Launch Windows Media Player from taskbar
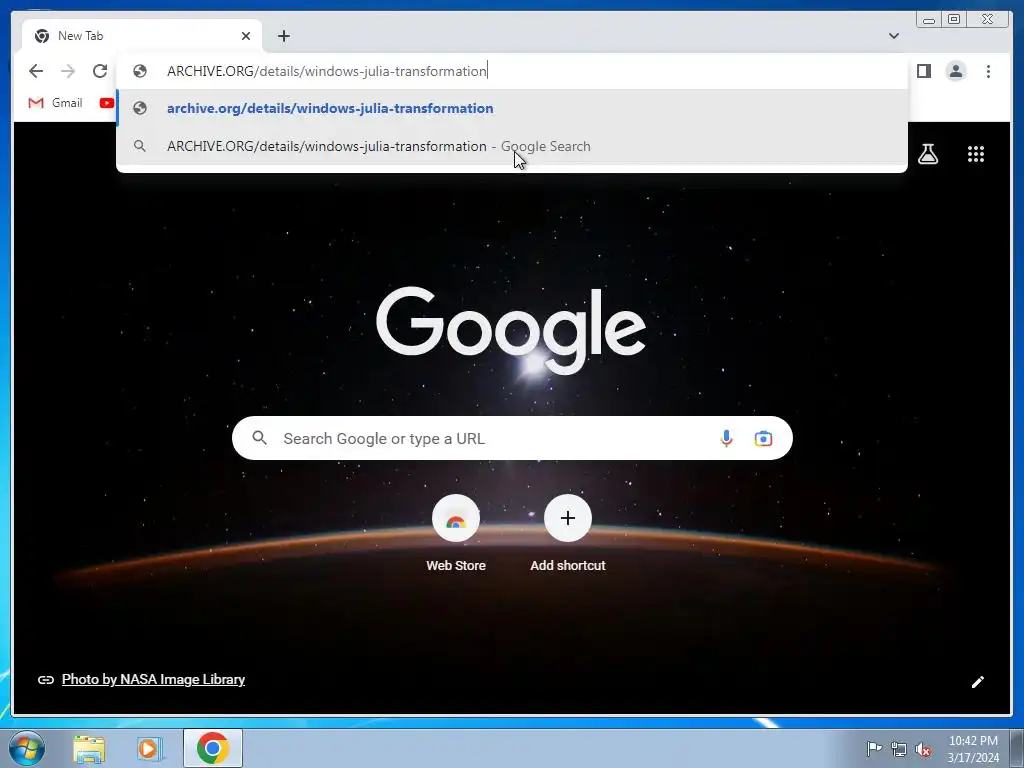Screen dimensions: 1024x768 point(149,748)
